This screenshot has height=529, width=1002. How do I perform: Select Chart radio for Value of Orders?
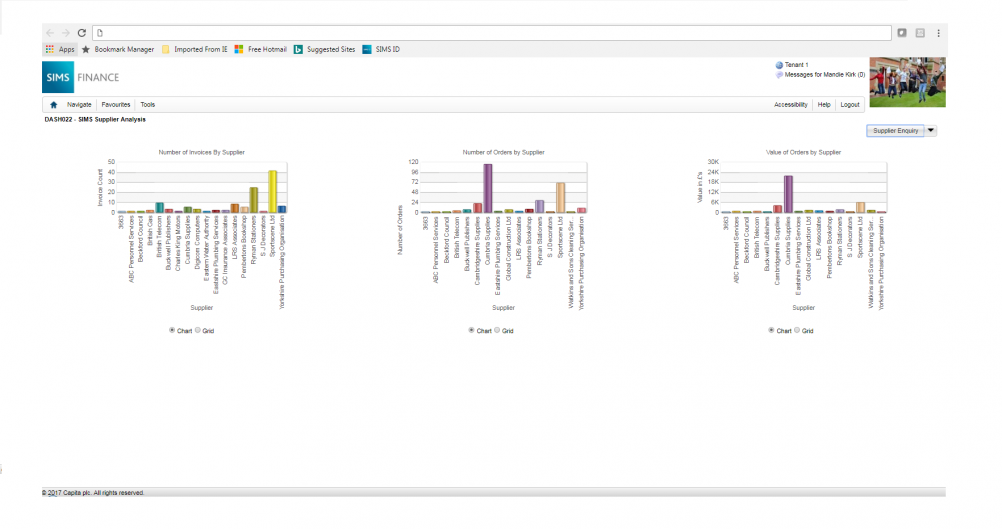pyautogui.click(x=771, y=330)
